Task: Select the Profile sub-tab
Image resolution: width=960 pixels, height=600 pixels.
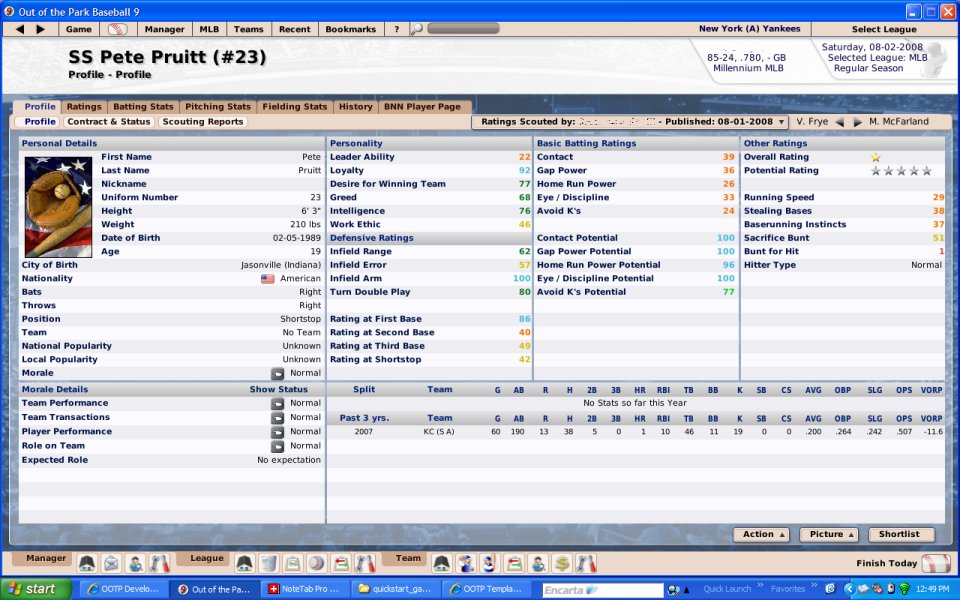Action: click(x=39, y=122)
